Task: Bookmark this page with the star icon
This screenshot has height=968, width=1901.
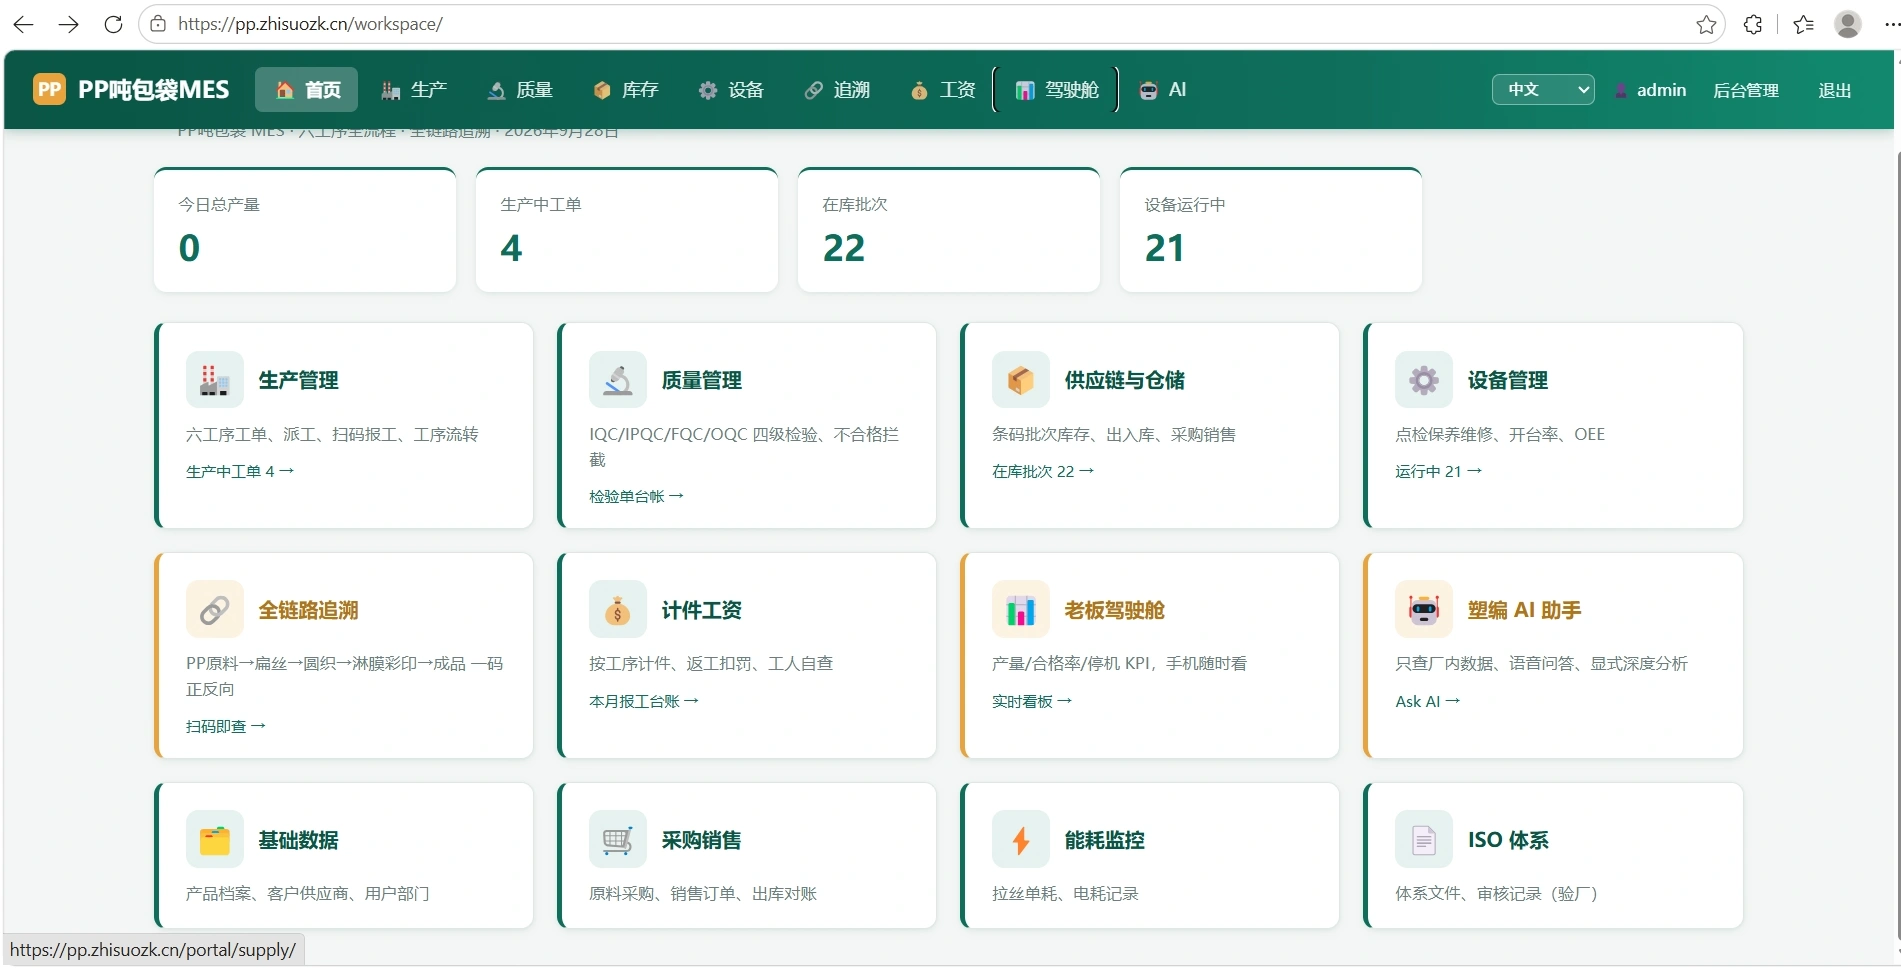Action: (x=1706, y=24)
